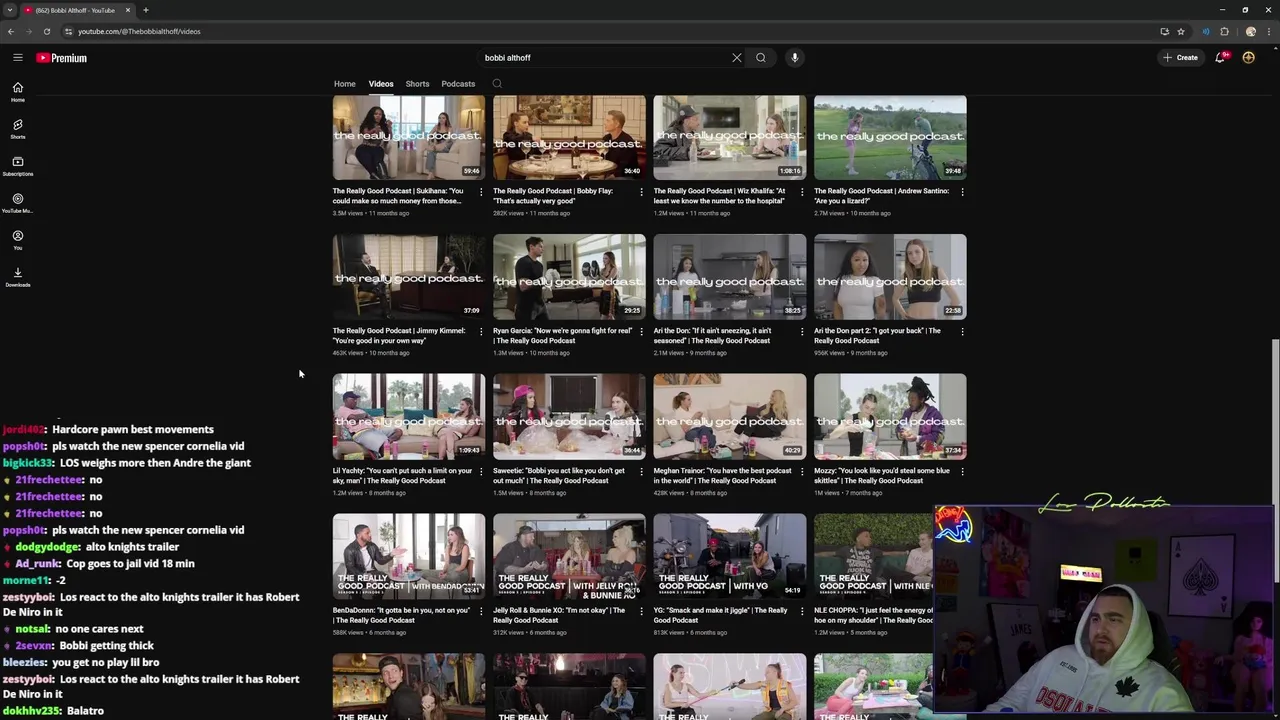The image size is (1280, 720).
Task: Open a new browser tab
Action: [146, 10]
